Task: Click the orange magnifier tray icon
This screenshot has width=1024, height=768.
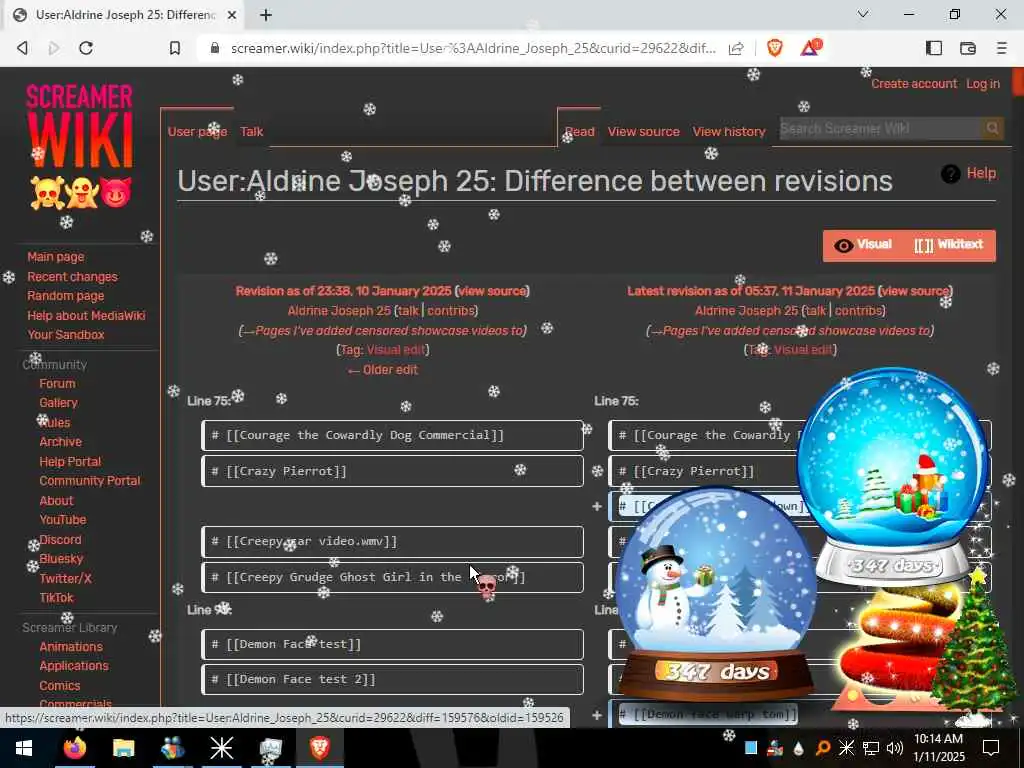Action: [x=823, y=748]
